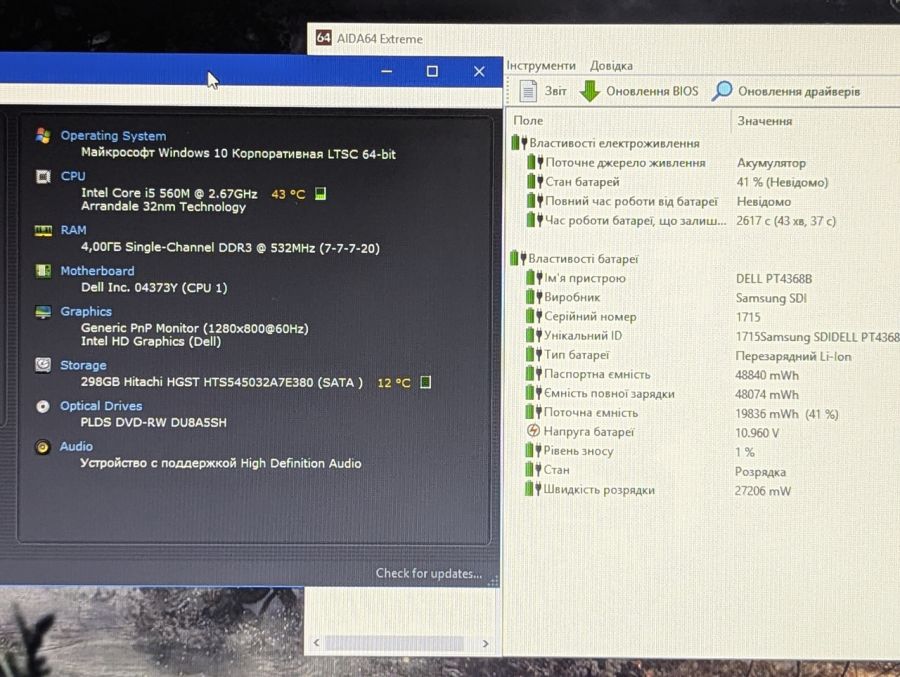Click the AIDA64 Extreme title bar logo
The width and height of the screenshot is (900, 677).
324,38
